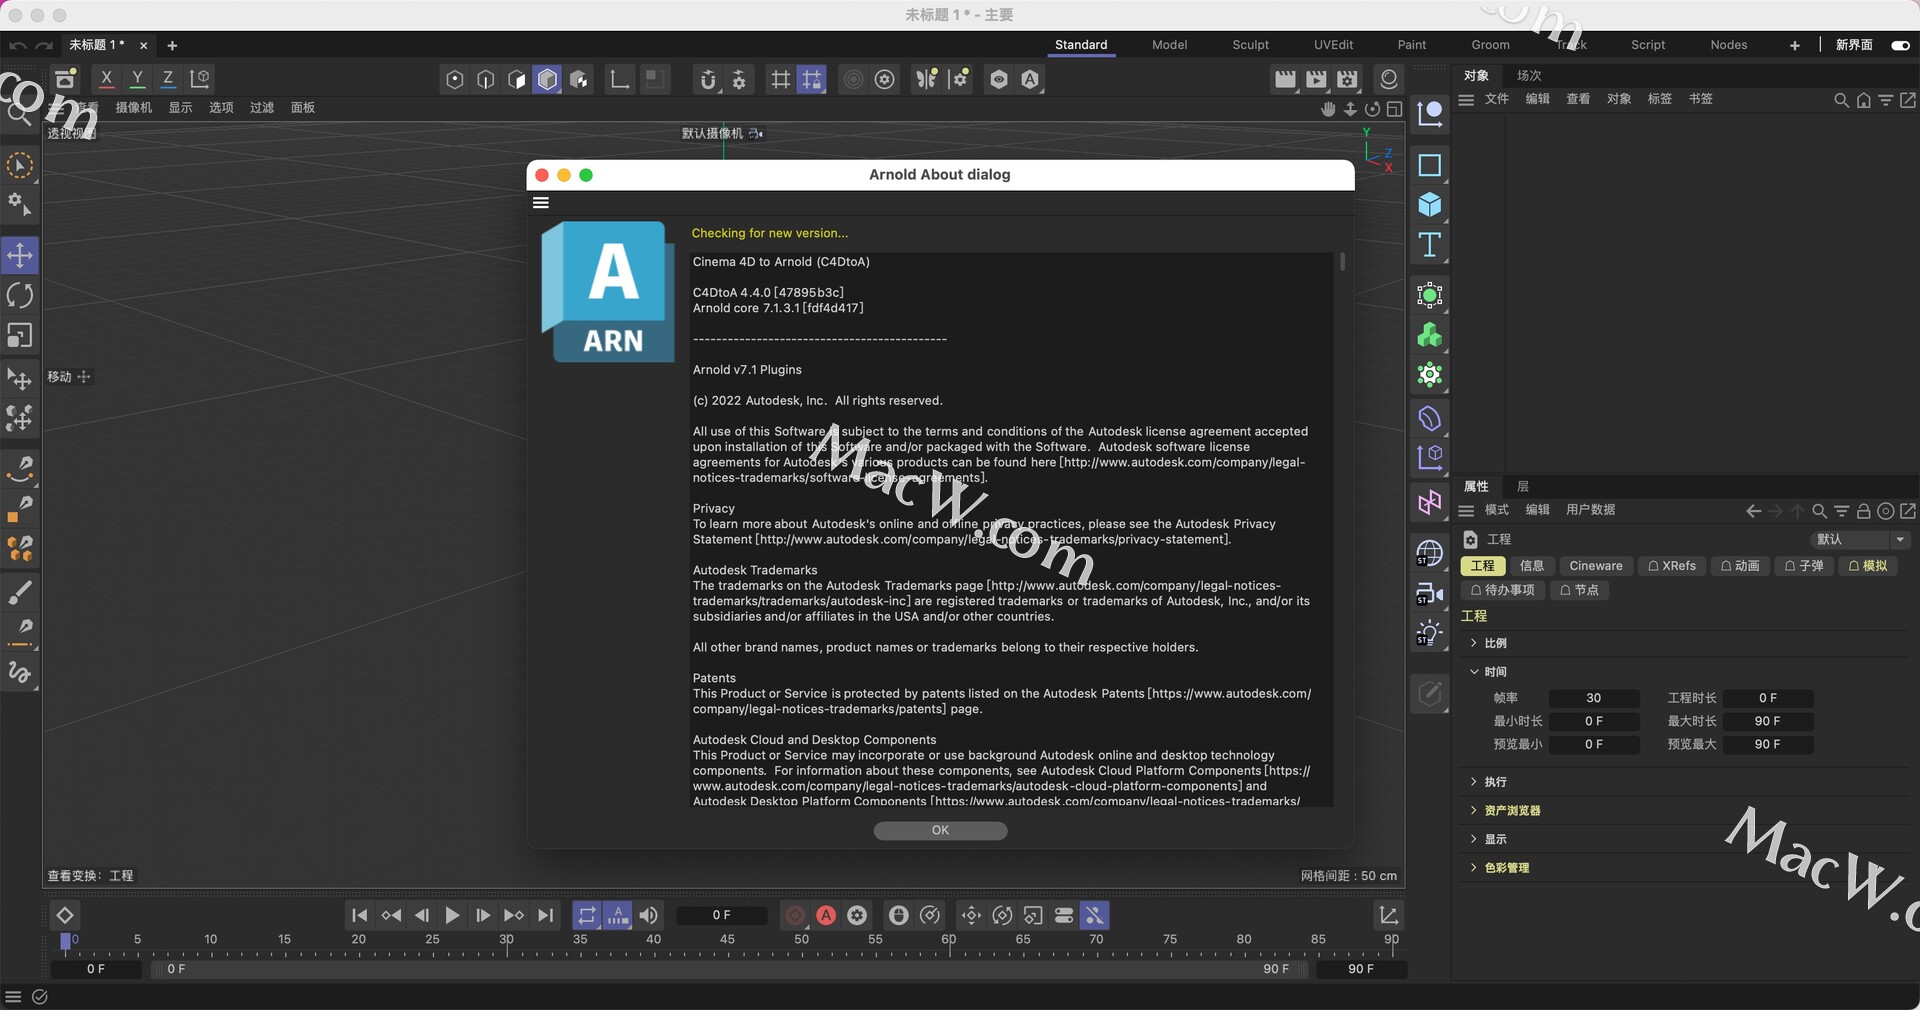Click the timeline range bar below the ruler
1920x1010 pixels.
(728, 969)
